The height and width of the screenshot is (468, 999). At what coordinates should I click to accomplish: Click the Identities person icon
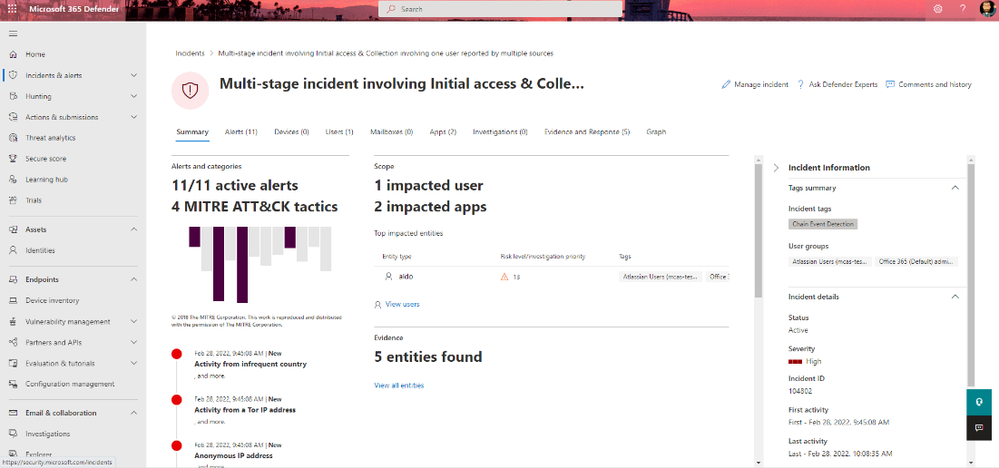point(13,250)
